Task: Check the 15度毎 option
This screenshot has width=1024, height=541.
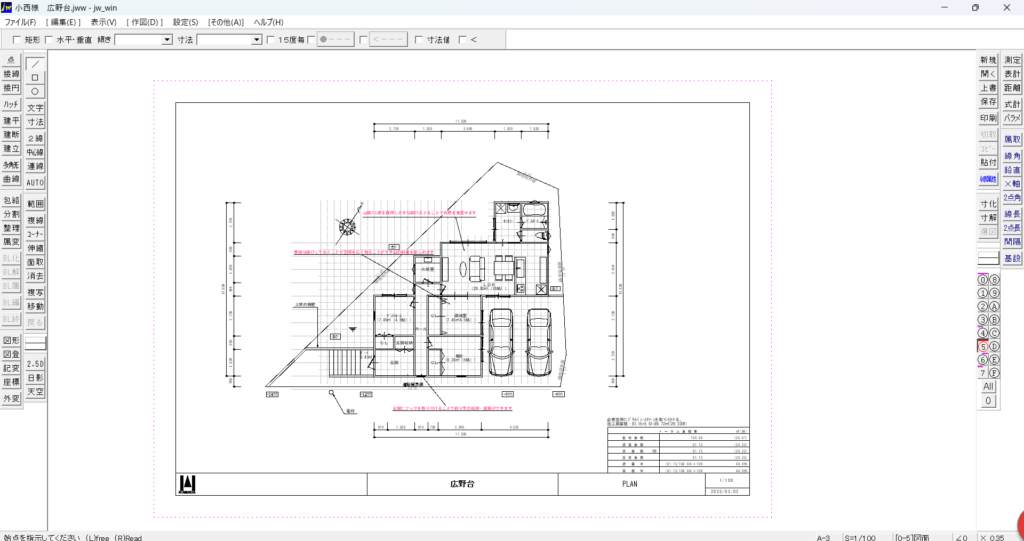Action: pyautogui.click(x=271, y=40)
